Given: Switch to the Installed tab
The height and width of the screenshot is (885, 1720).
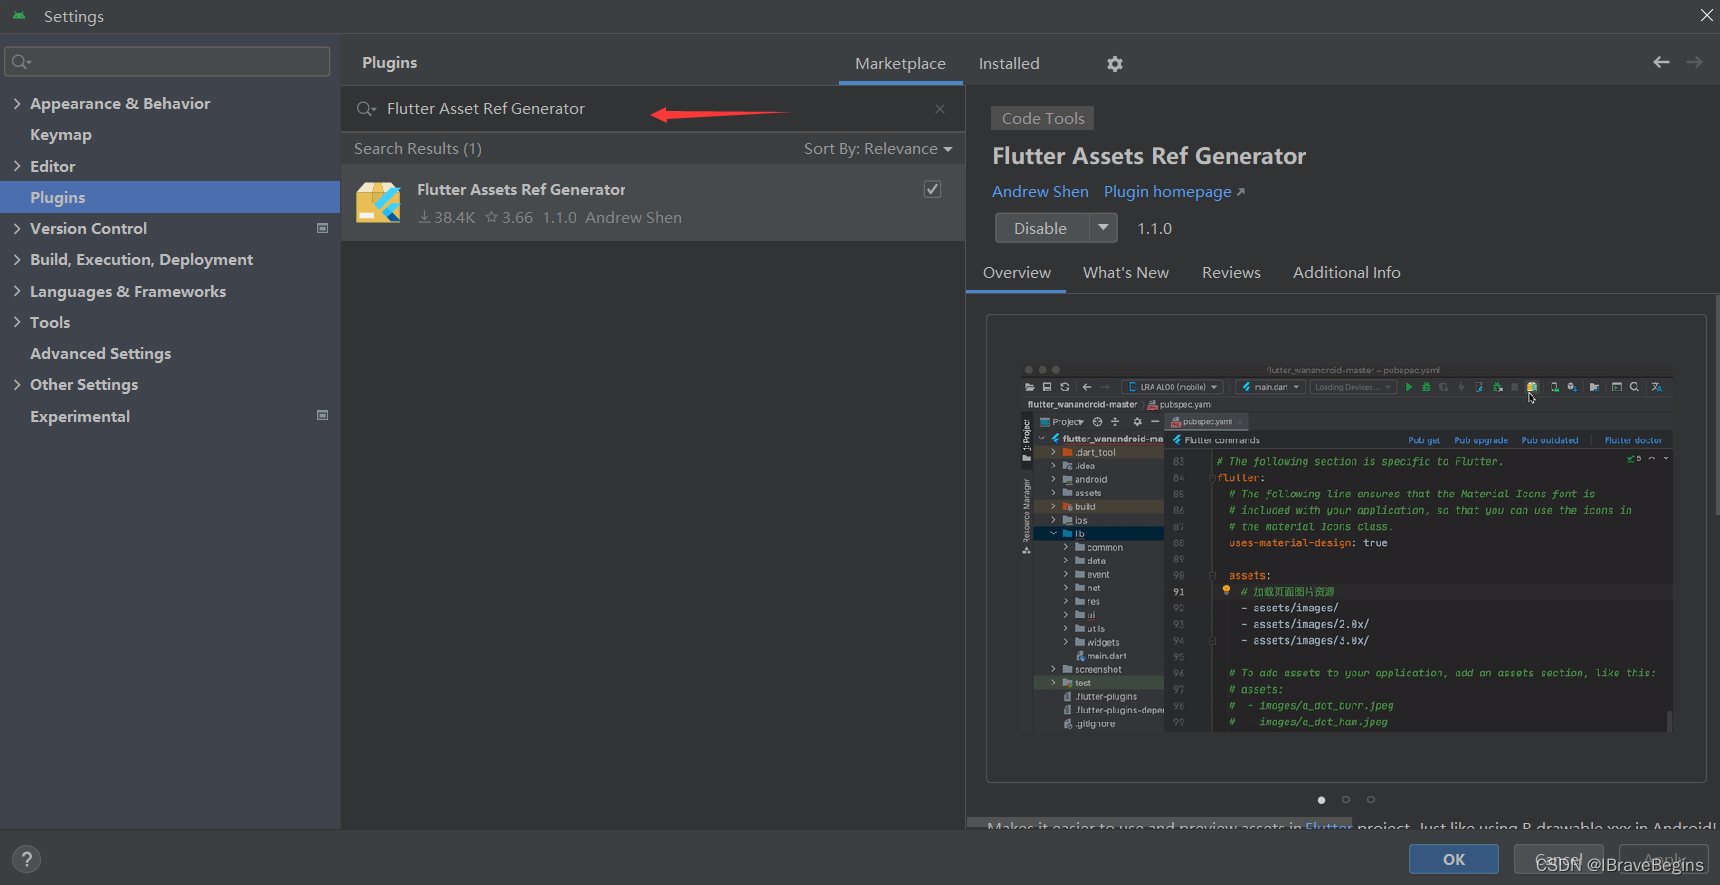Looking at the screenshot, I should (x=1009, y=63).
